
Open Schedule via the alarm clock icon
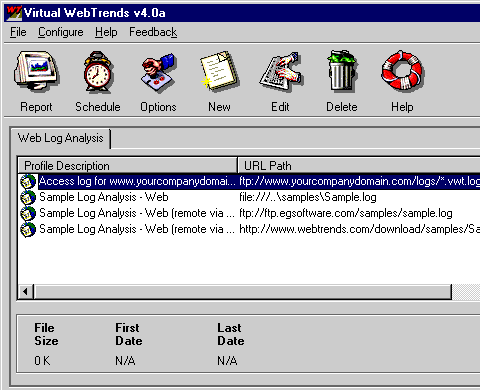pos(98,71)
